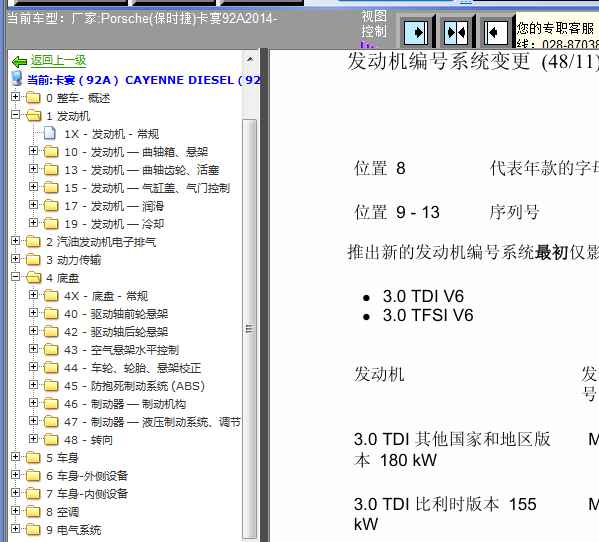599x542 pixels.
Task: Click the center-split view control button
Action: (x=456, y=32)
